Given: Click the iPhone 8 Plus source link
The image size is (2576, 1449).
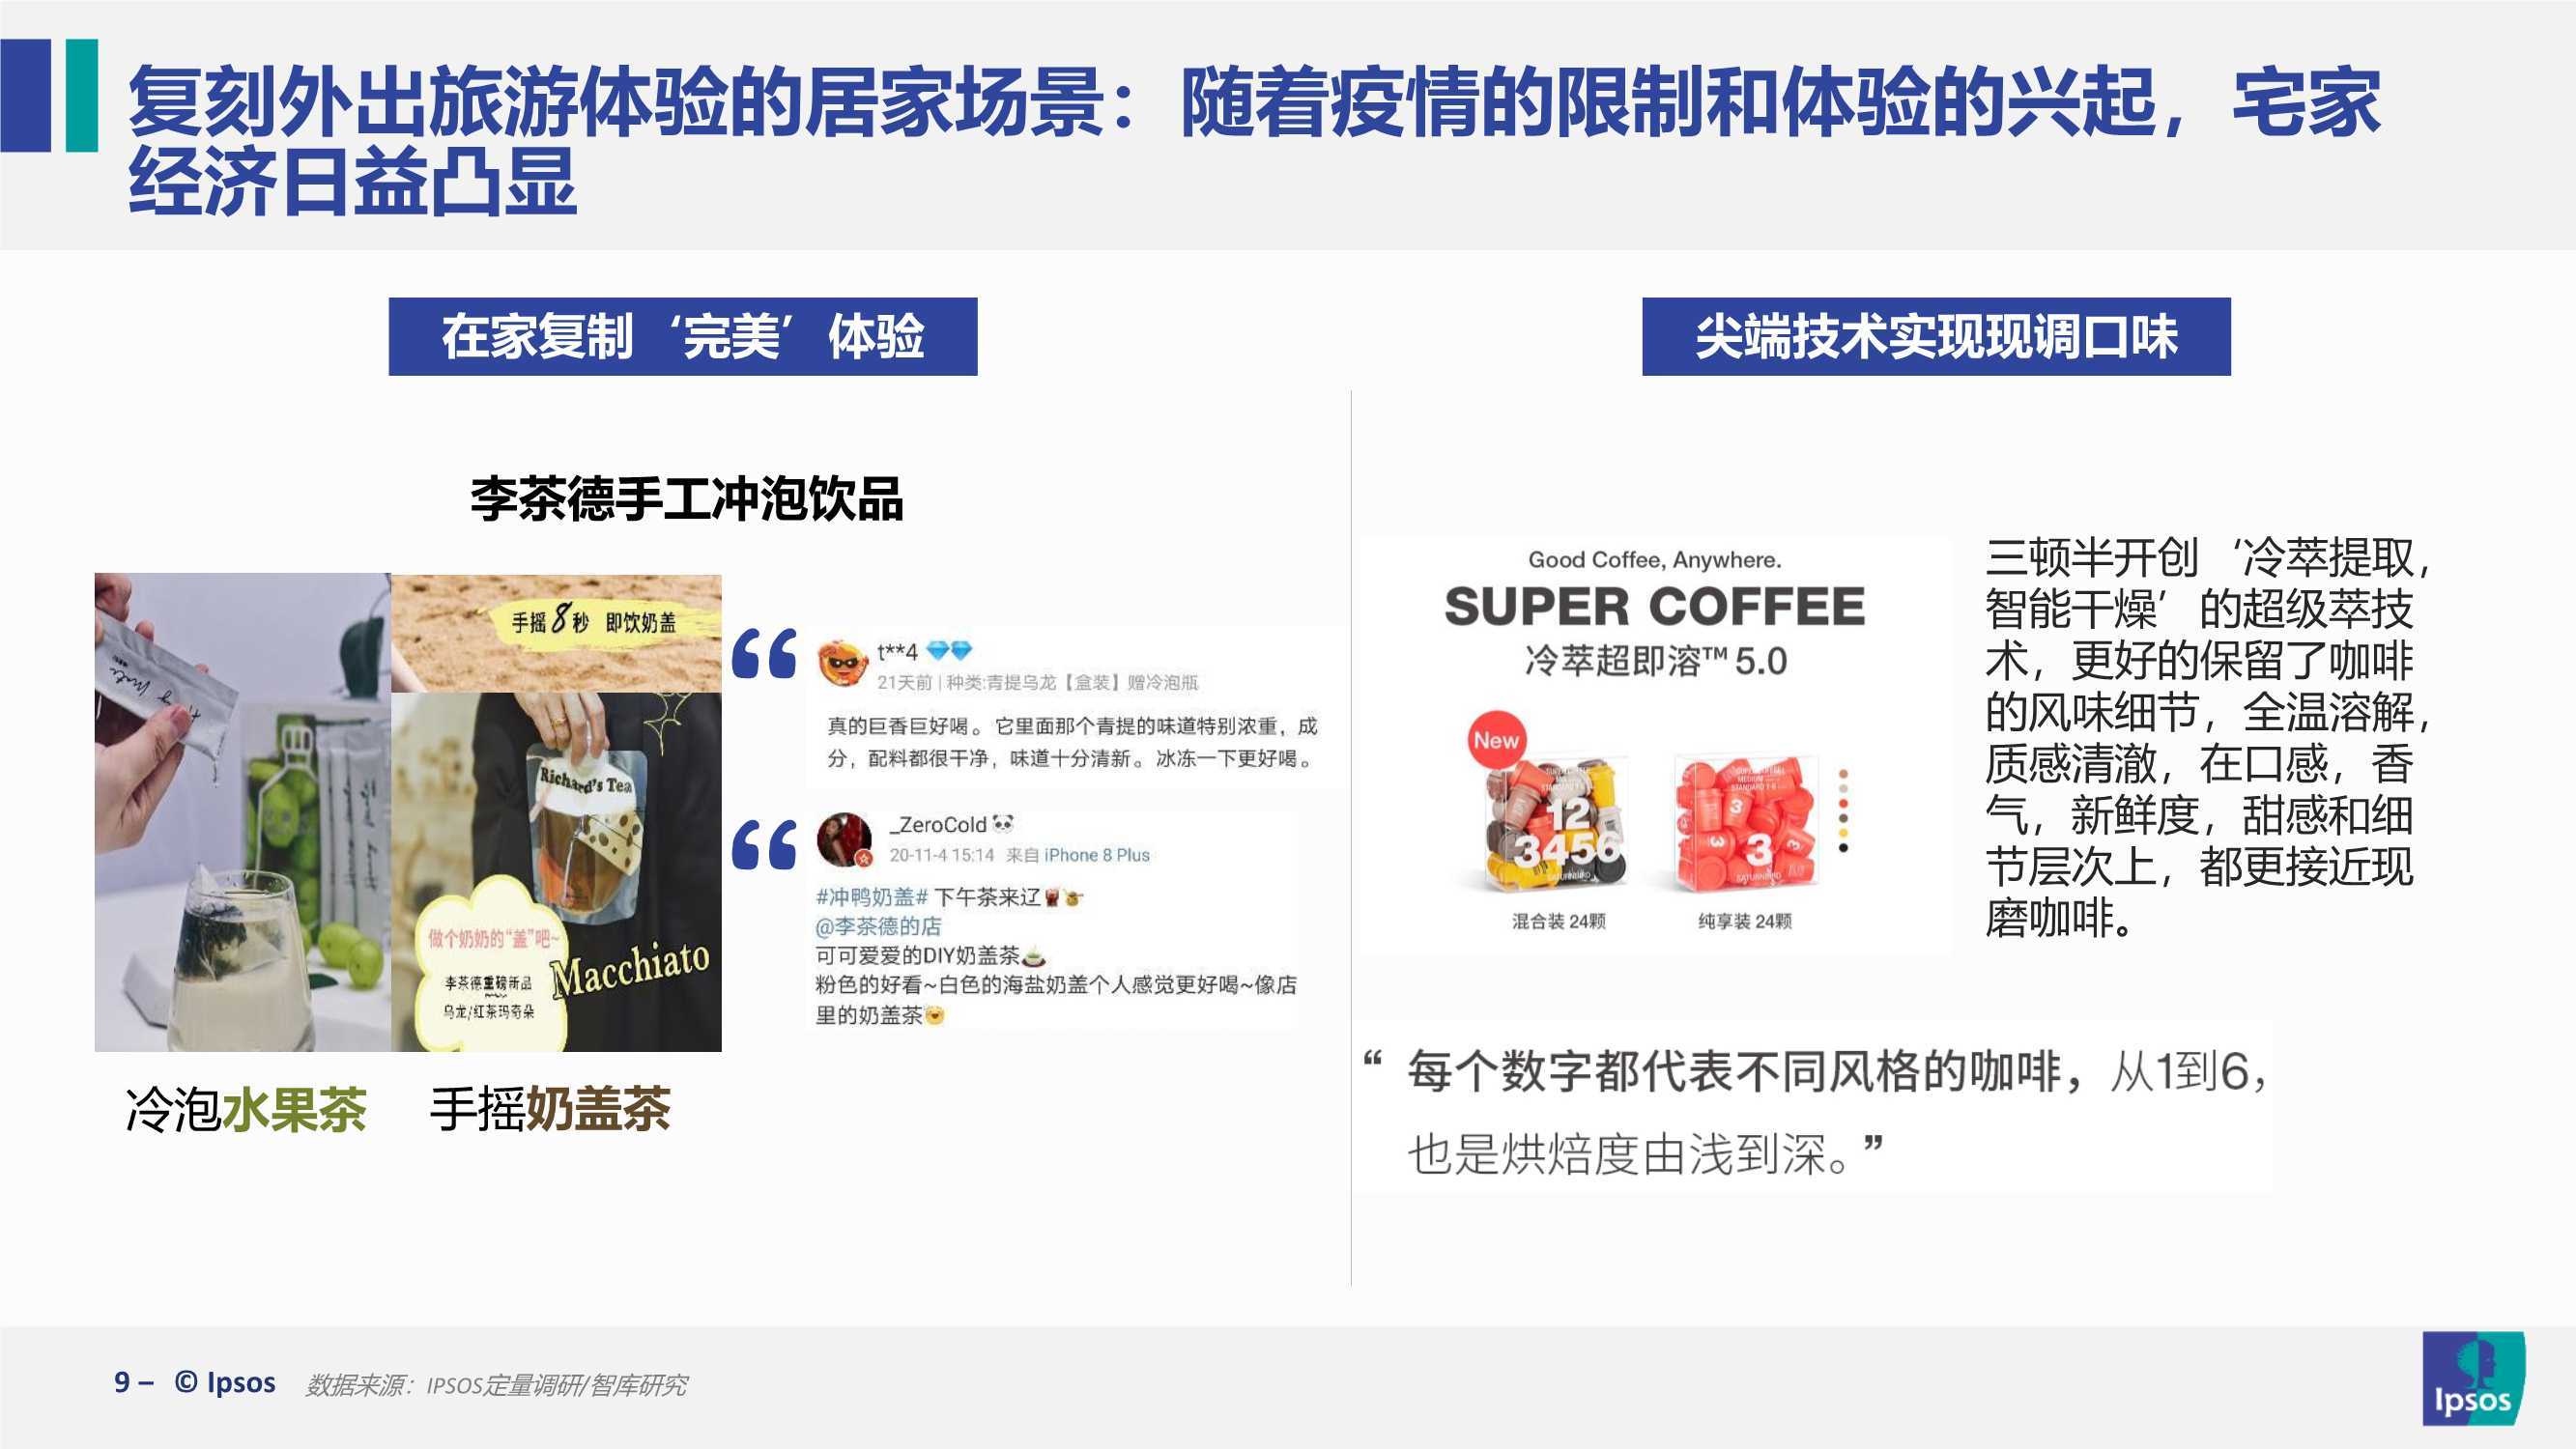Looking at the screenshot, I should [1097, 855].
